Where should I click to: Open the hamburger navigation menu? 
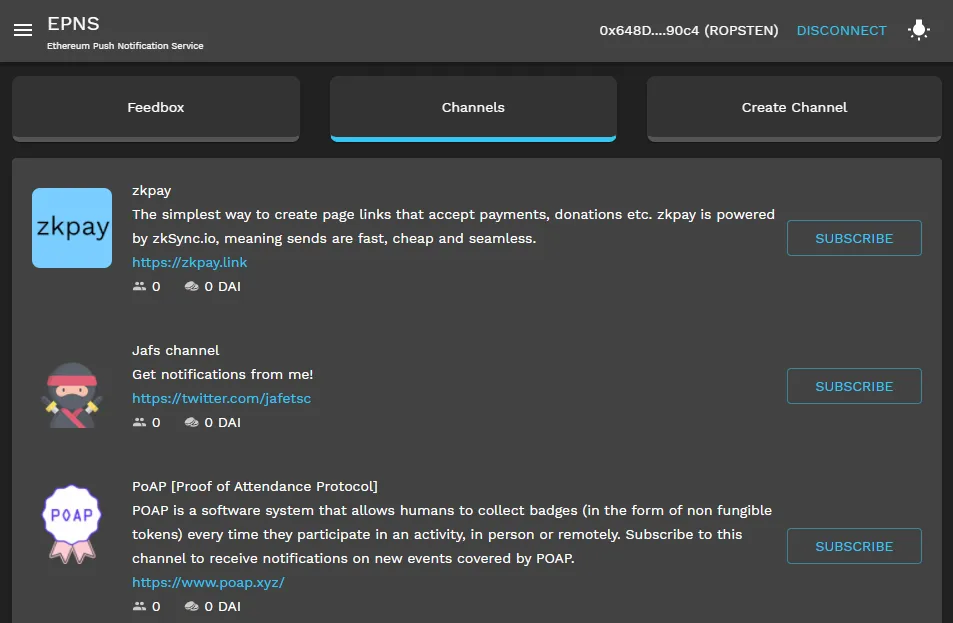tap(23, 31)
